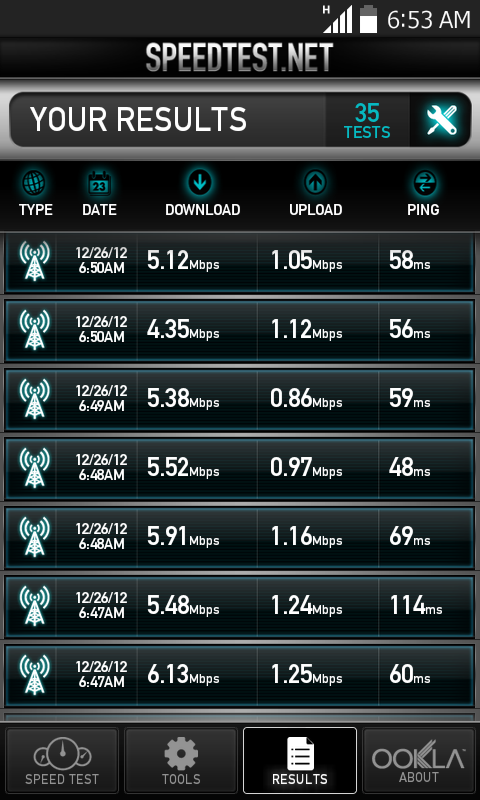Sort results by Upload arrow icon

click(x=315, y=183)
